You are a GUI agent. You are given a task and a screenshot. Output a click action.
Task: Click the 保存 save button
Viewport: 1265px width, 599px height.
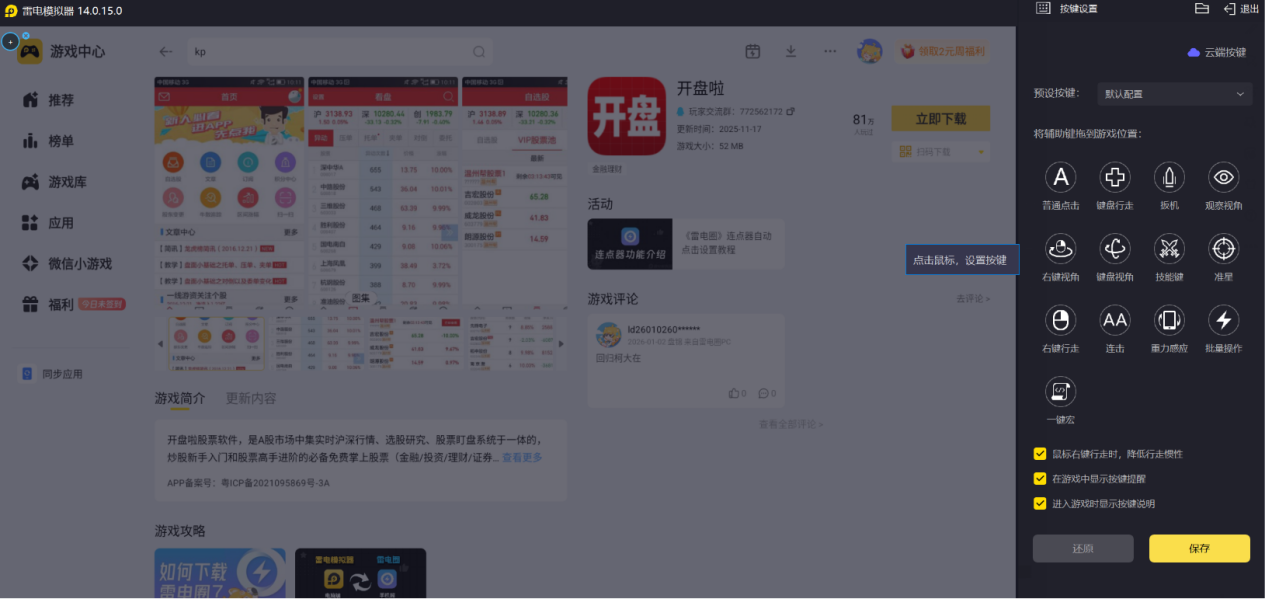(x=1199, y=548)
